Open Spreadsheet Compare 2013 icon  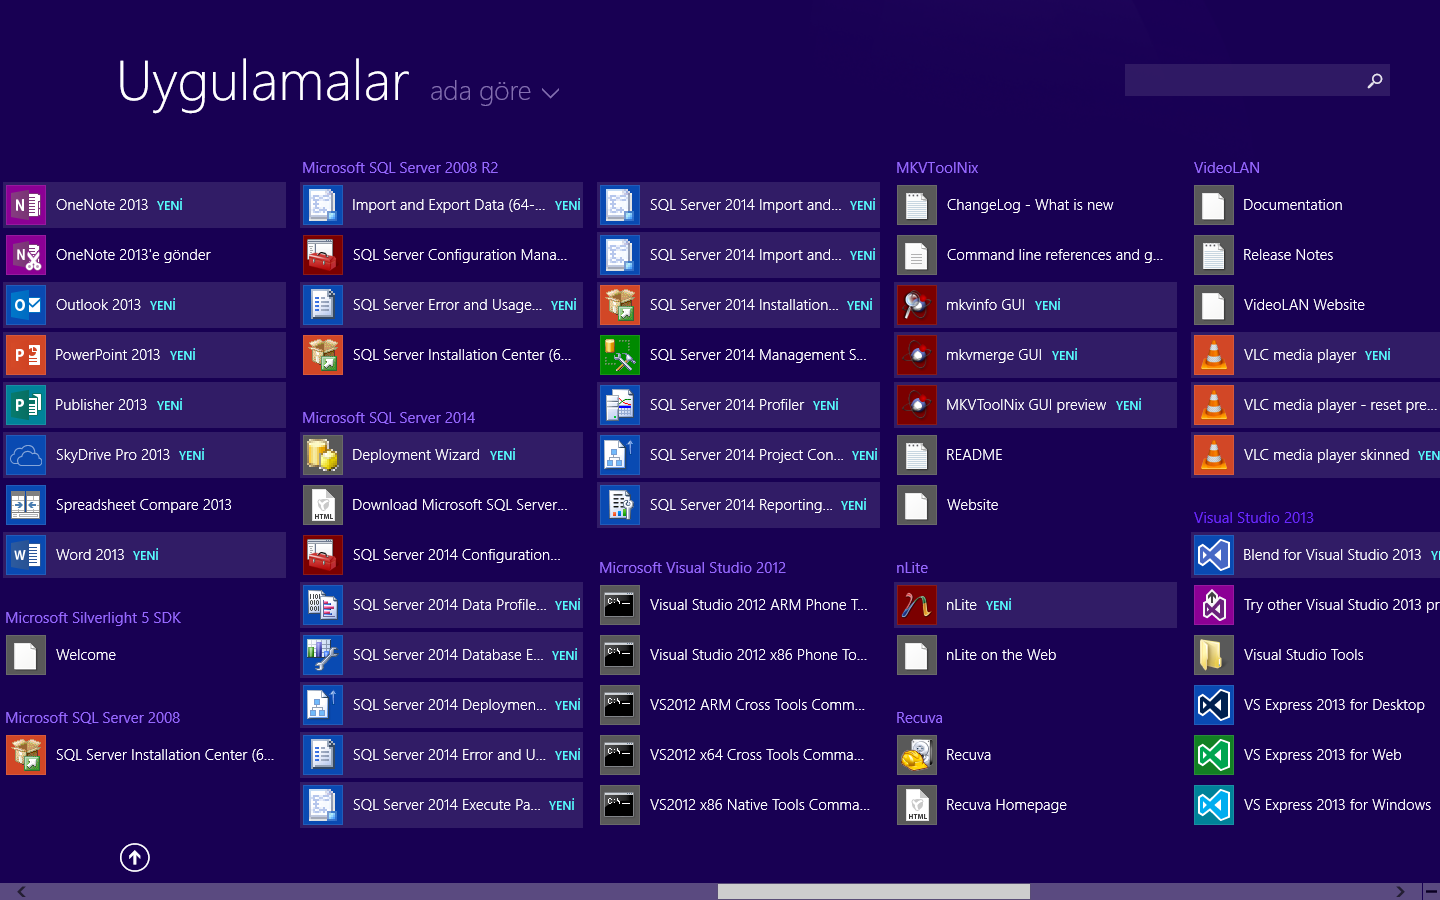pos(26,505)
